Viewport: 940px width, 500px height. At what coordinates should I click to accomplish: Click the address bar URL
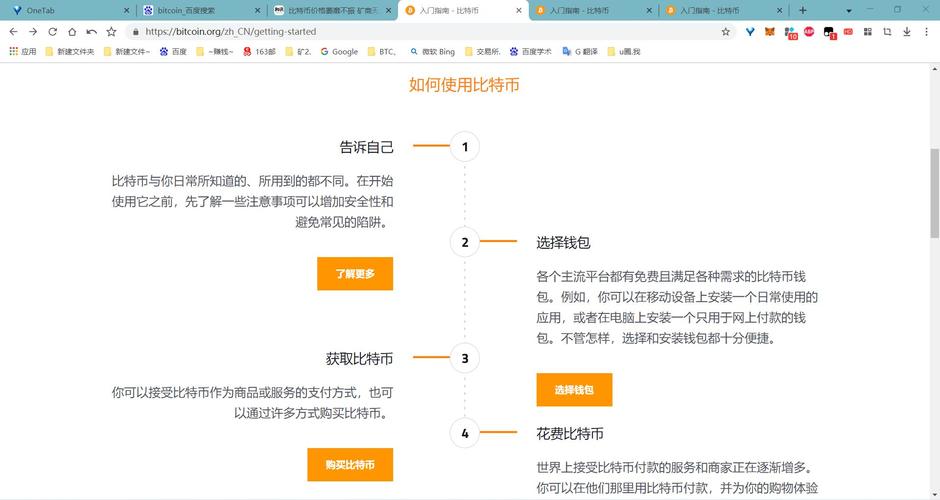click(231, 32)
